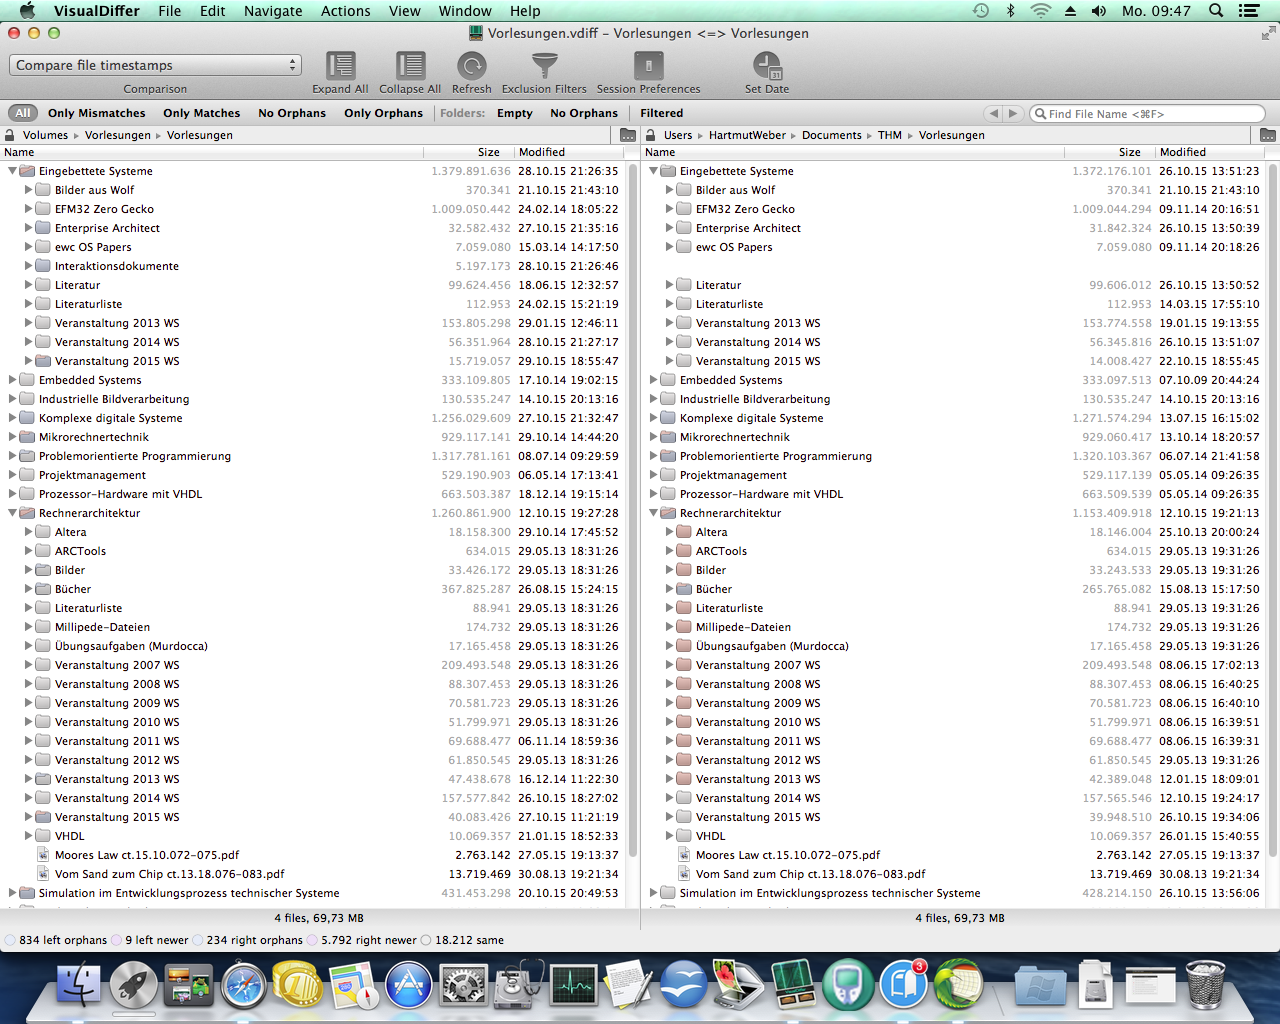Click the Wi-Fi status icon
1280x1024 pixels.
click(x=1040, y=11)
